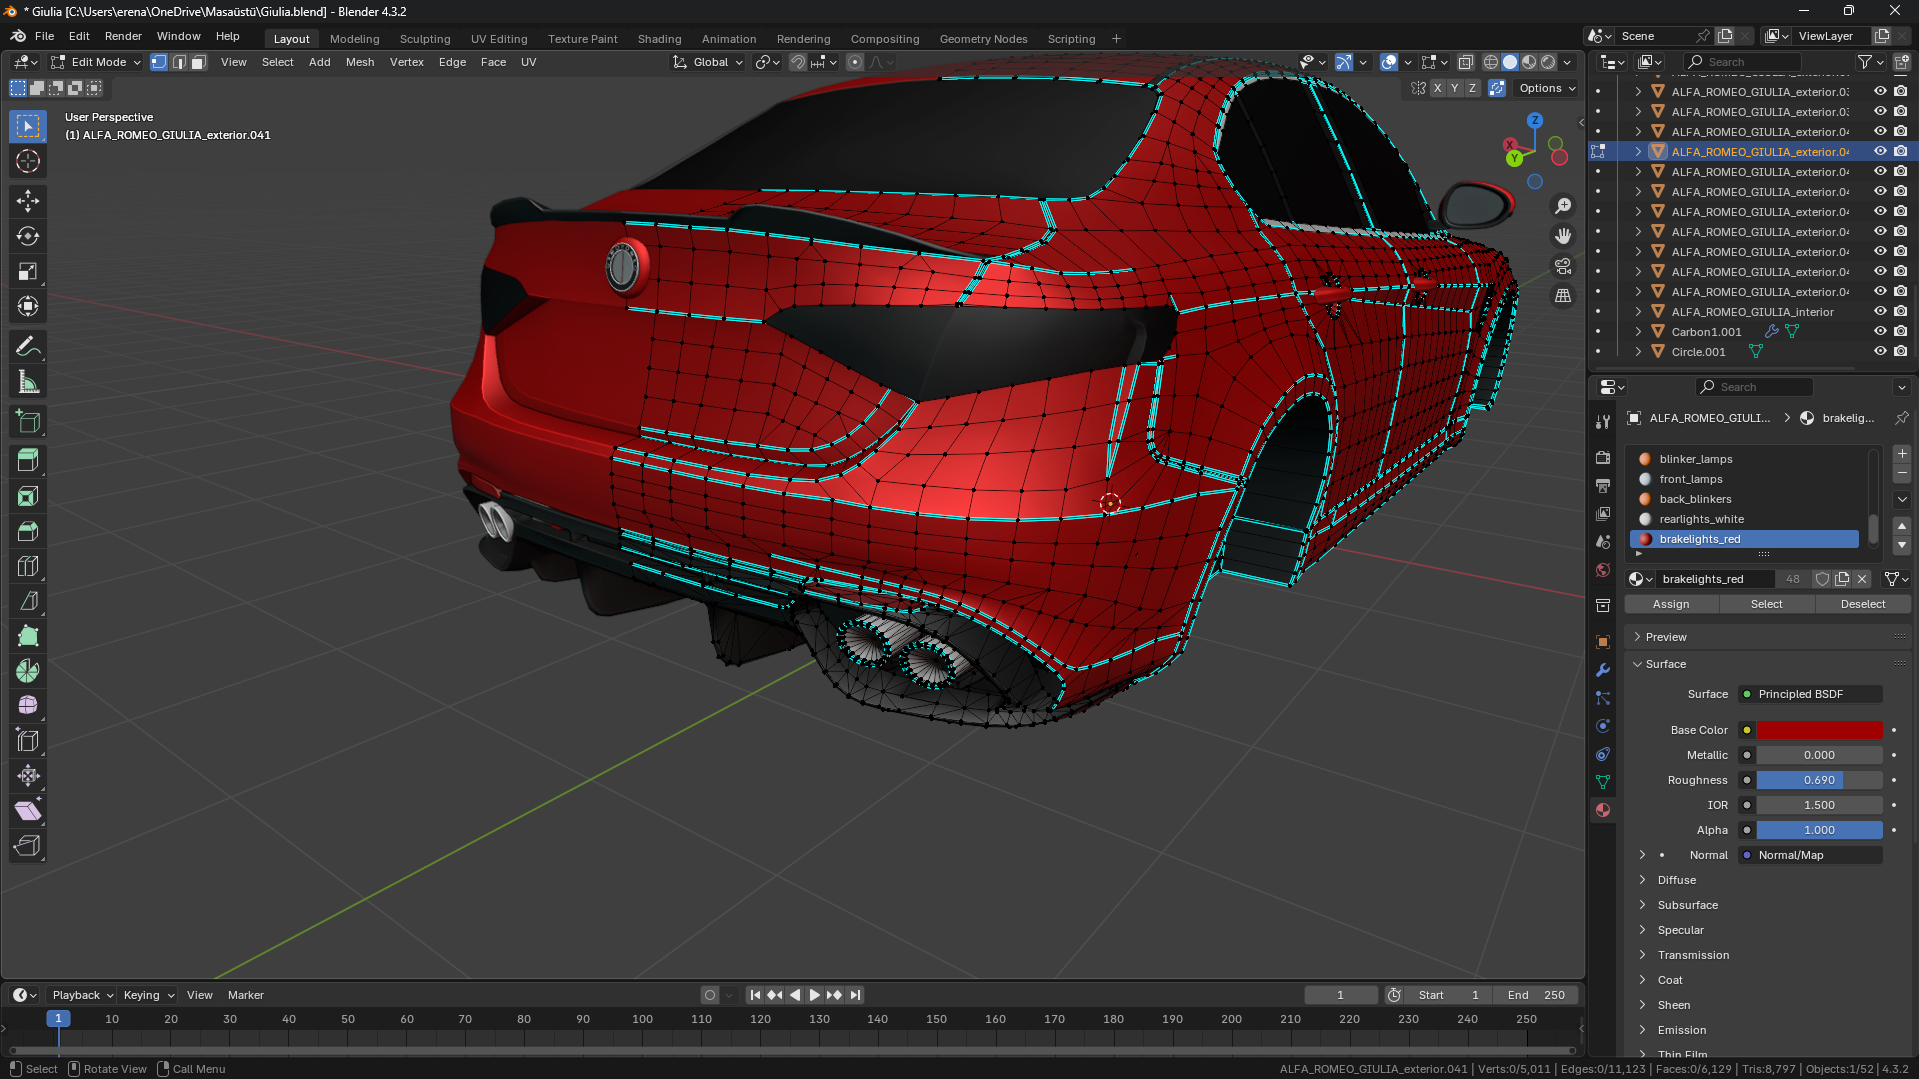The image size is (1919, 1079).
Task: Select the Annotate tool
Action: pyautogui.click(x=28, y=347)
